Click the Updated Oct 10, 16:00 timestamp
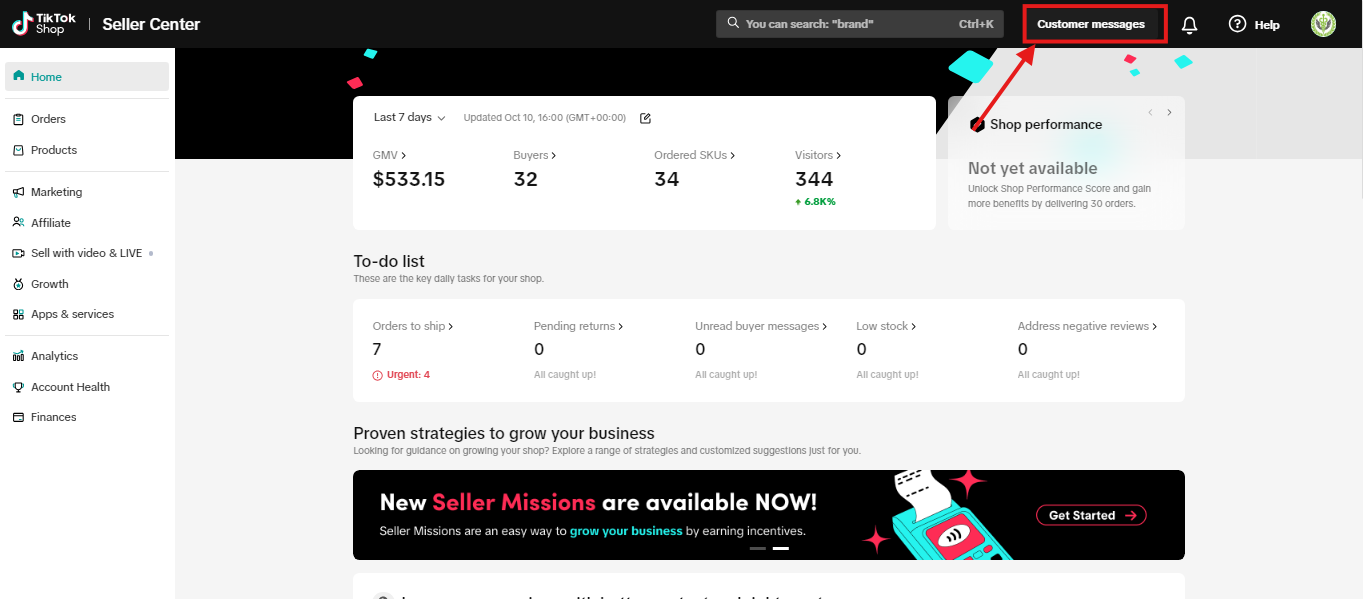Viewport: 1363px width, 599px height. [x=545, y=118]
